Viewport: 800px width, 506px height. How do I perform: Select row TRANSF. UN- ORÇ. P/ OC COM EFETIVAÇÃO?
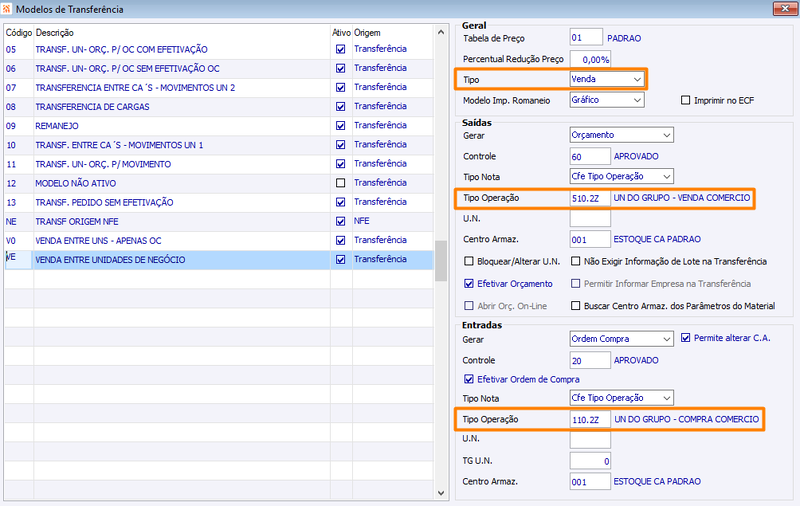point(218,49)
